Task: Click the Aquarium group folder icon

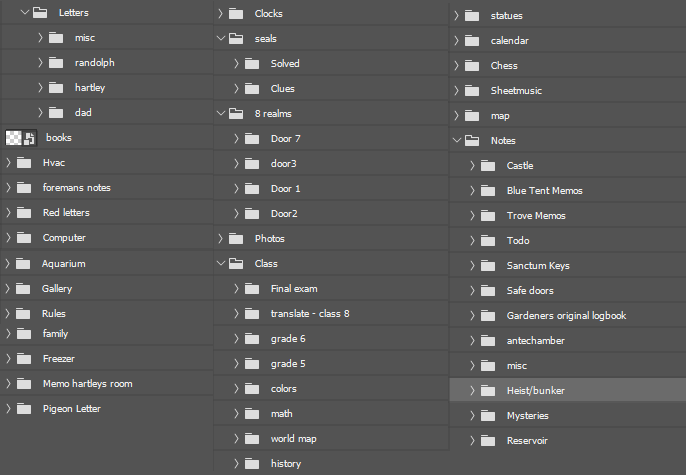Action: tap(24, 264)
